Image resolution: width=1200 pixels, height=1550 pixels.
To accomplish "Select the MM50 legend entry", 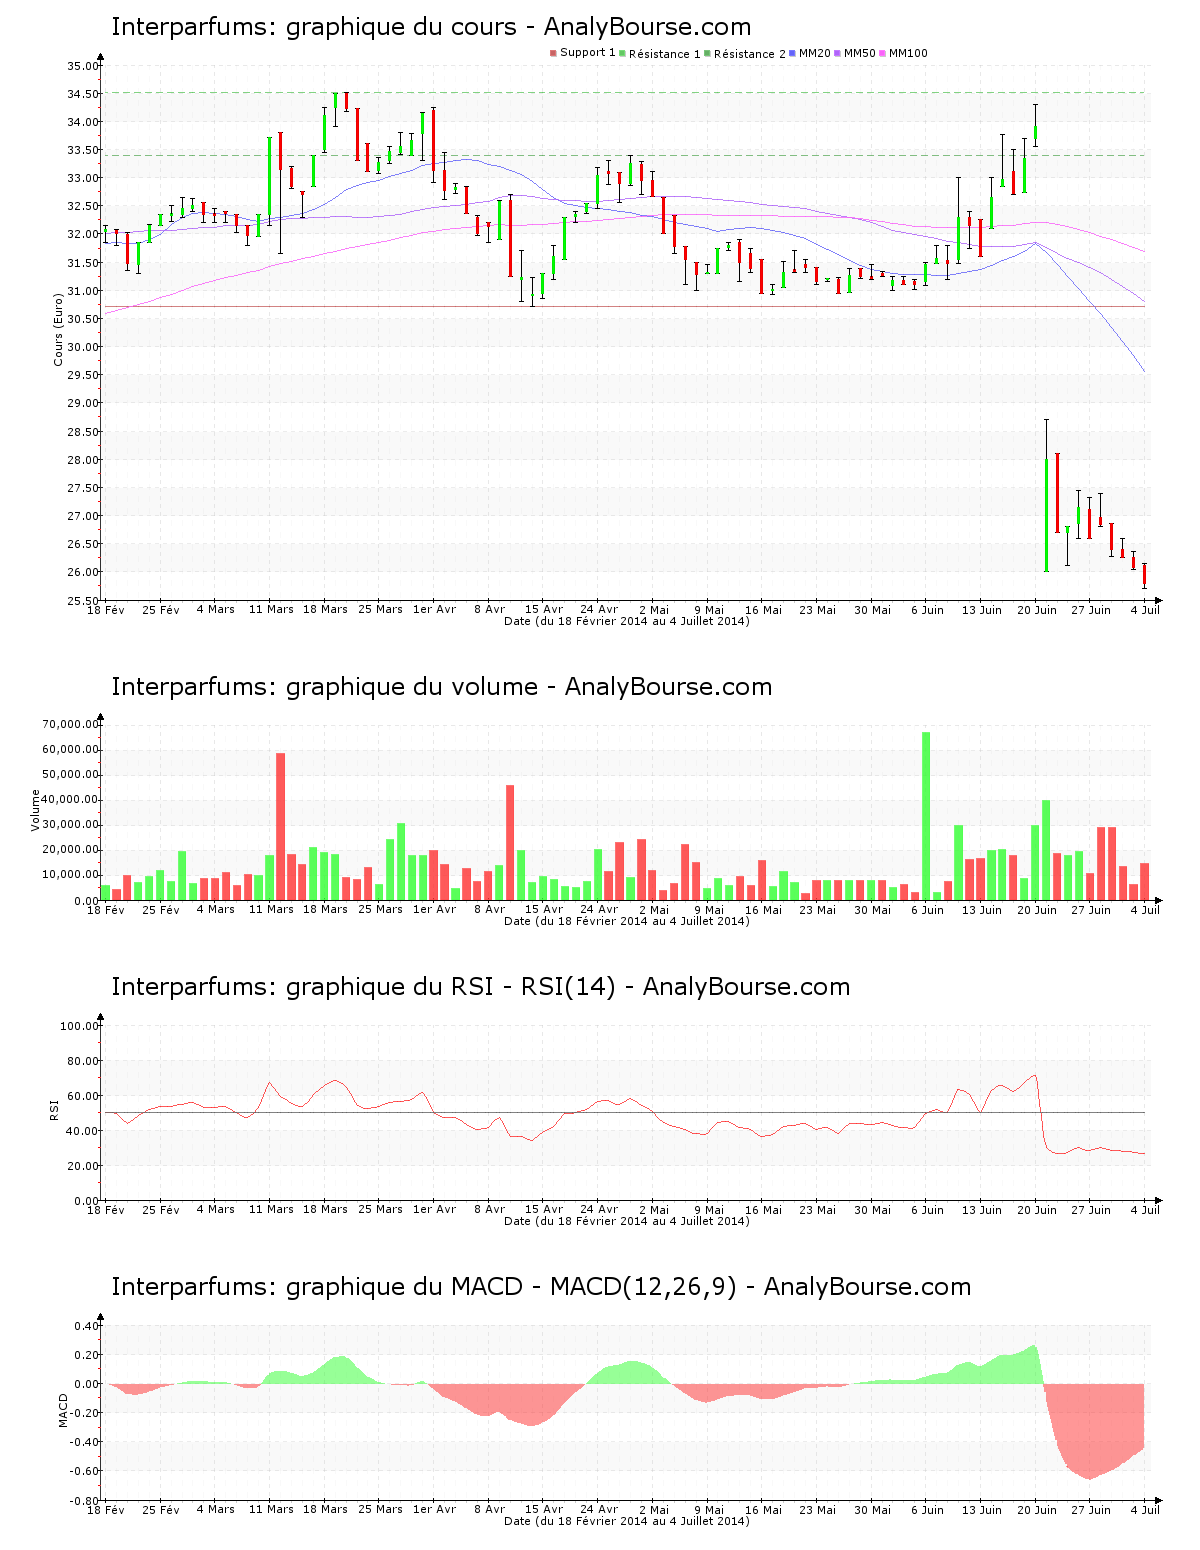I will coord(855,53).
